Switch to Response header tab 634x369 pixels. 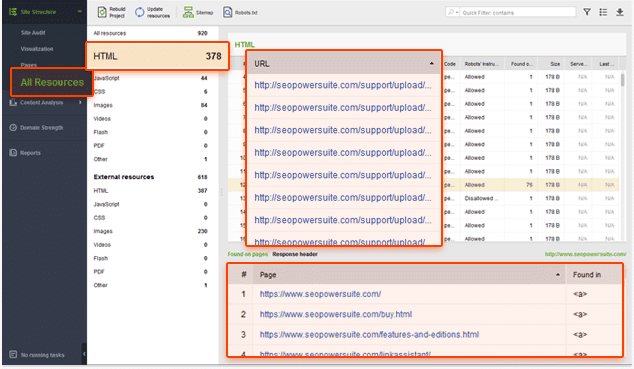click(x=295, y=254)
